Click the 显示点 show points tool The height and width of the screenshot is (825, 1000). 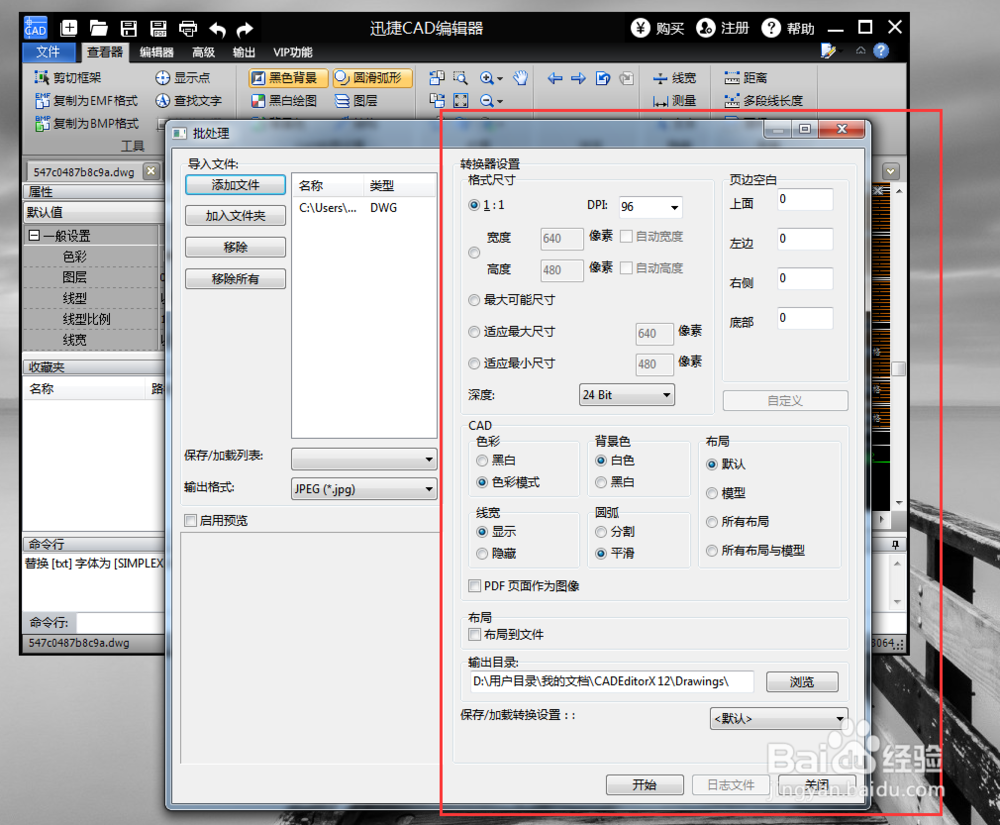coord(182,78)
